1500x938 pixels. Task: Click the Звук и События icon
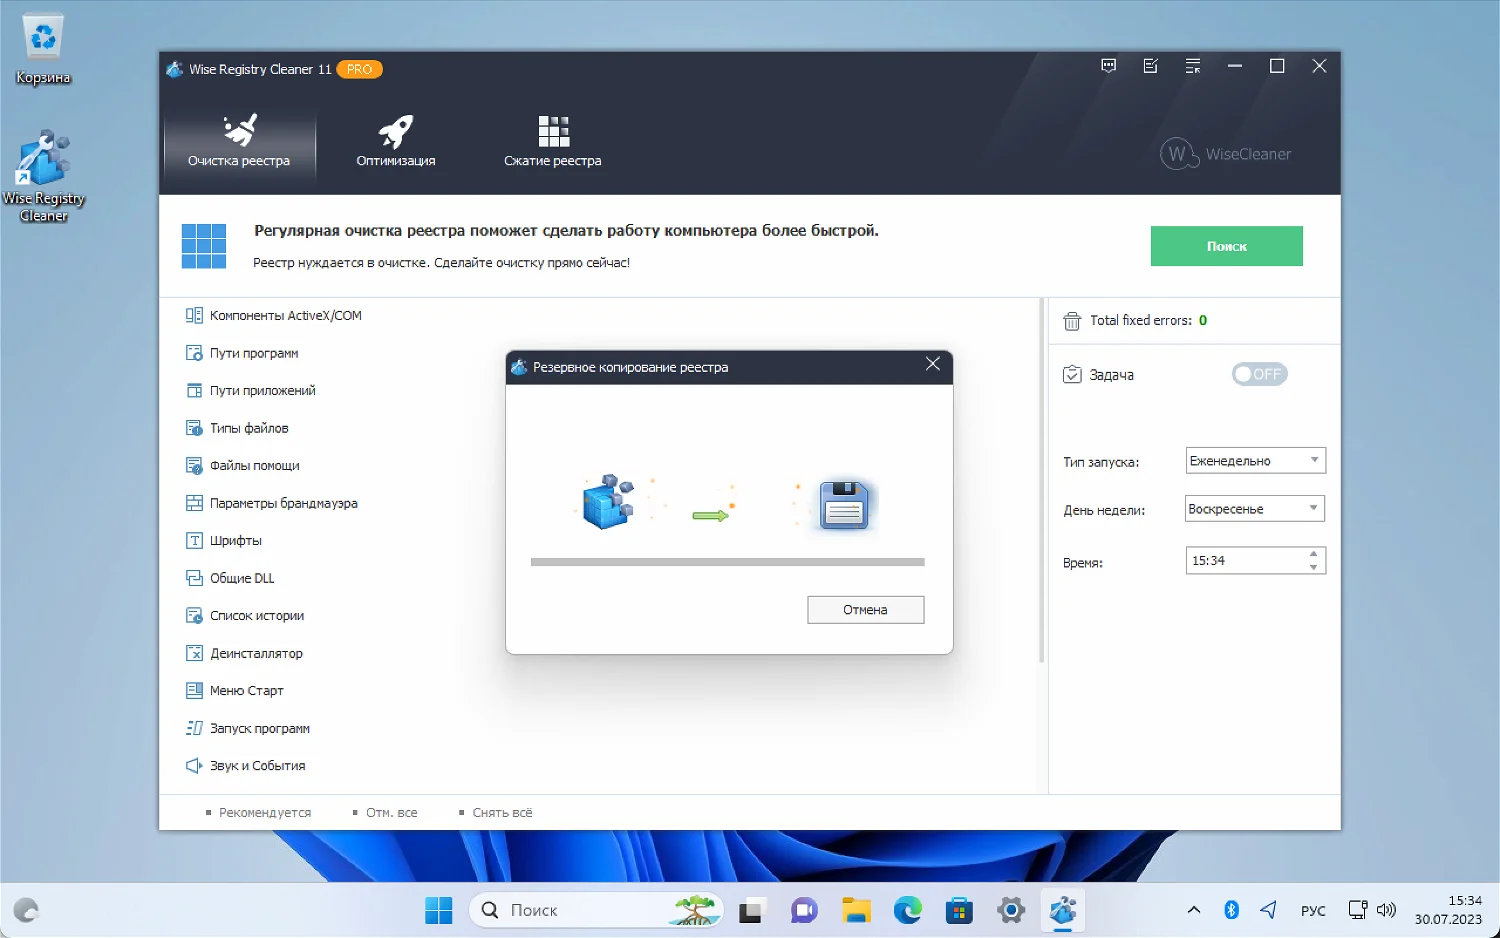pyautogui.click(x=194, y=765)
